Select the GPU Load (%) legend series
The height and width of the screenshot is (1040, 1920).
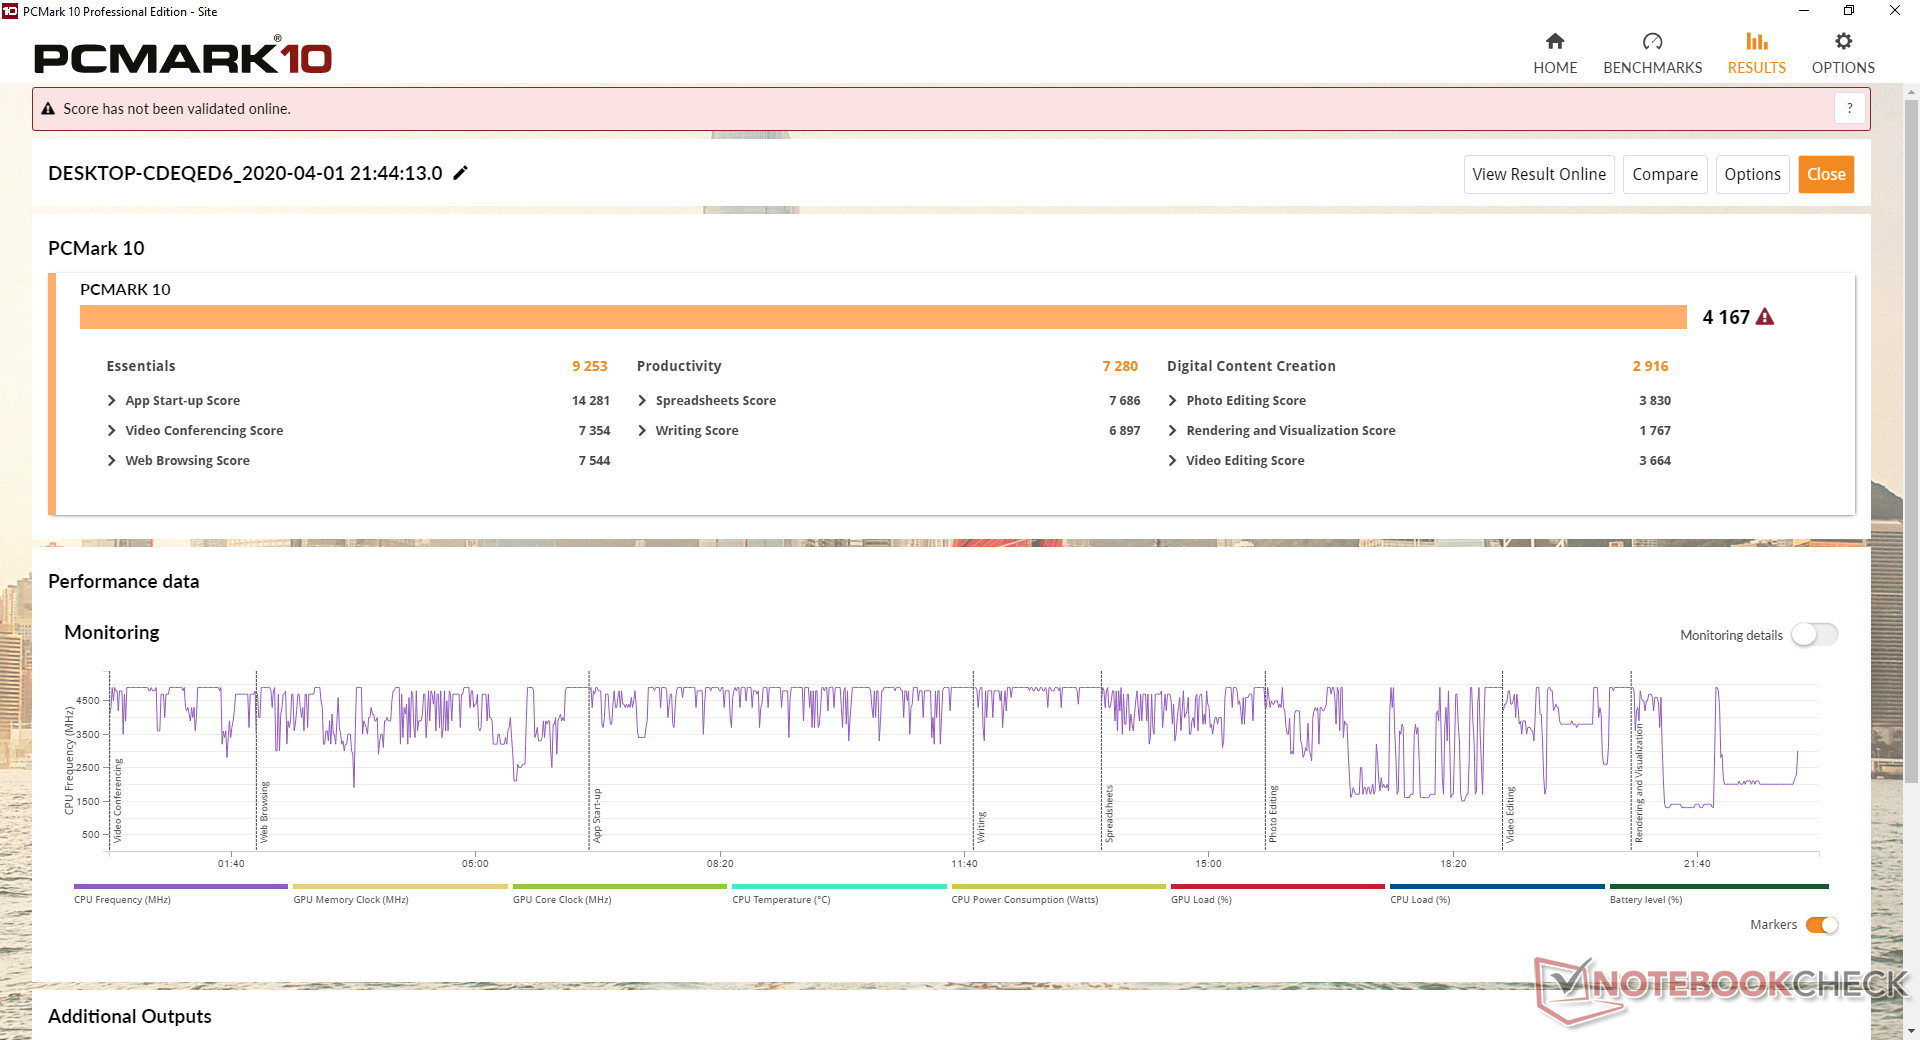click(1277, 887)
